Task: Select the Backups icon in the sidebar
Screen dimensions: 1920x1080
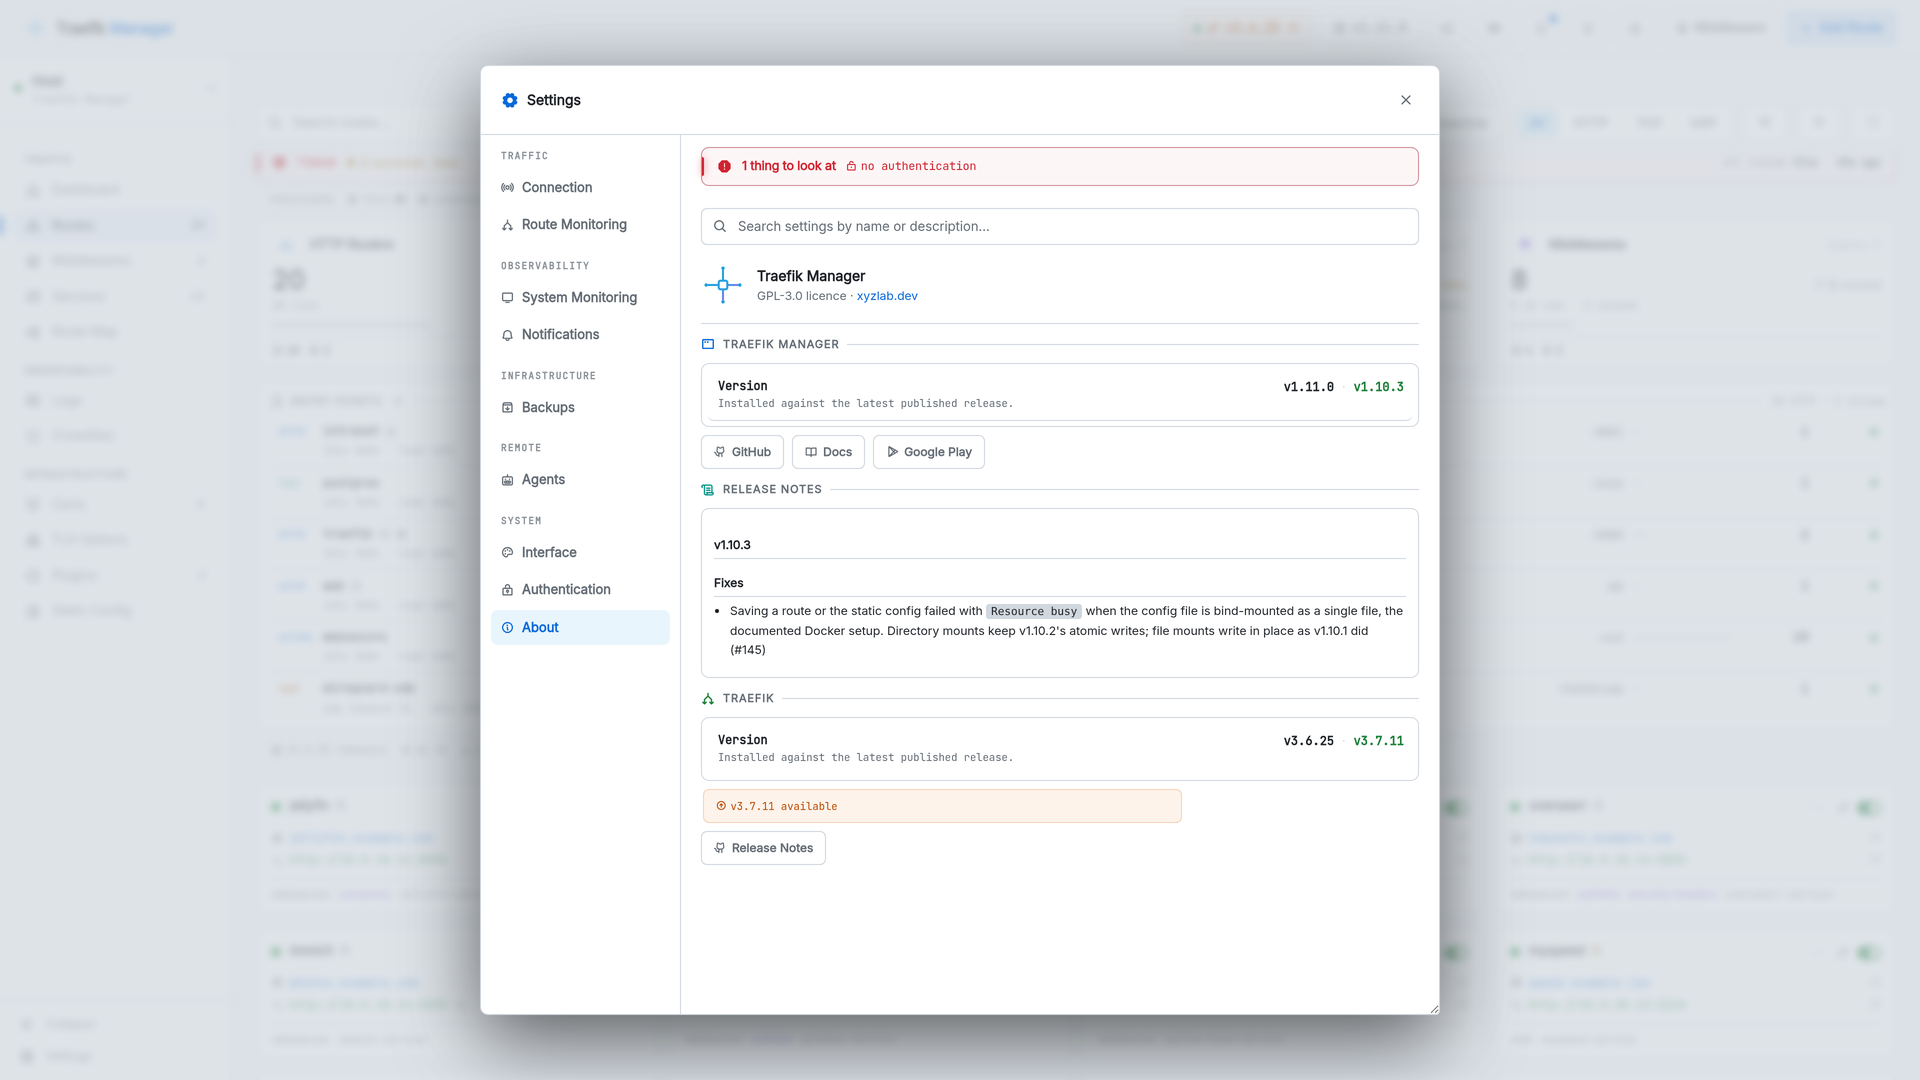Action: click(x=508, y=407)
